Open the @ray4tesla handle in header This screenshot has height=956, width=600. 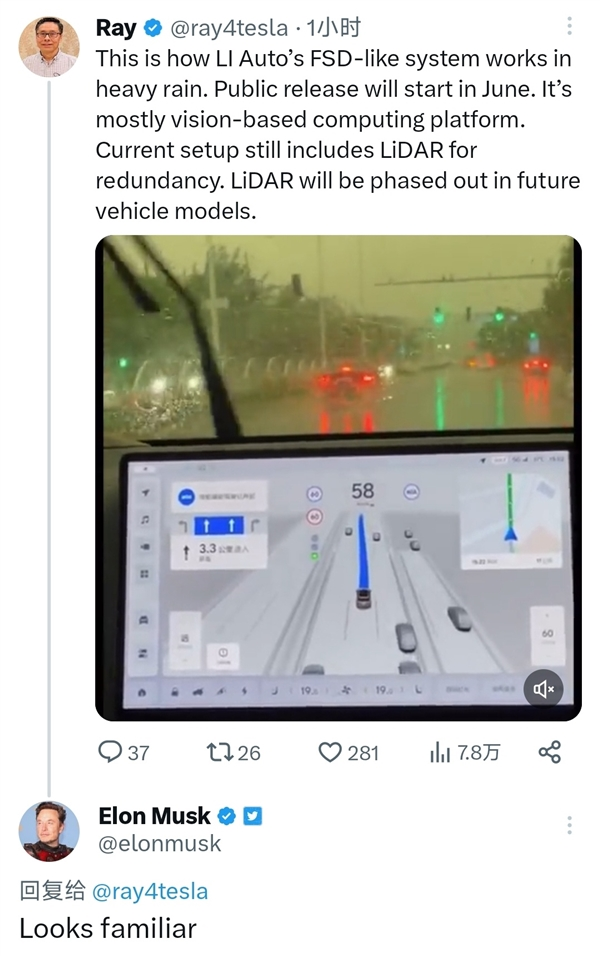[x=228, y=28]
